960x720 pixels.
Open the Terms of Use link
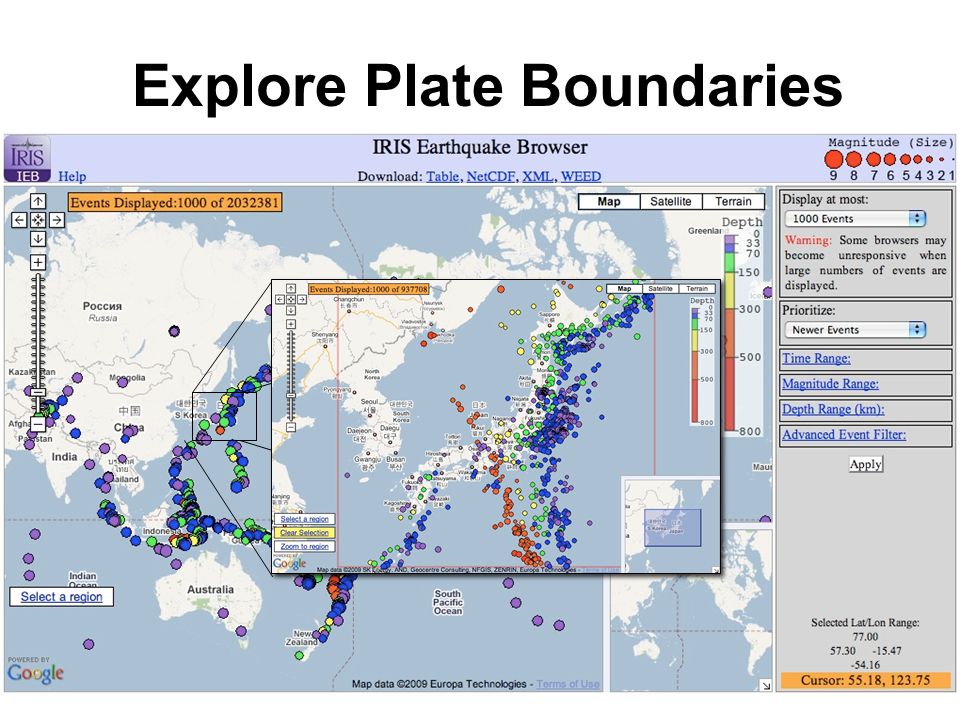tap(568, 684)
